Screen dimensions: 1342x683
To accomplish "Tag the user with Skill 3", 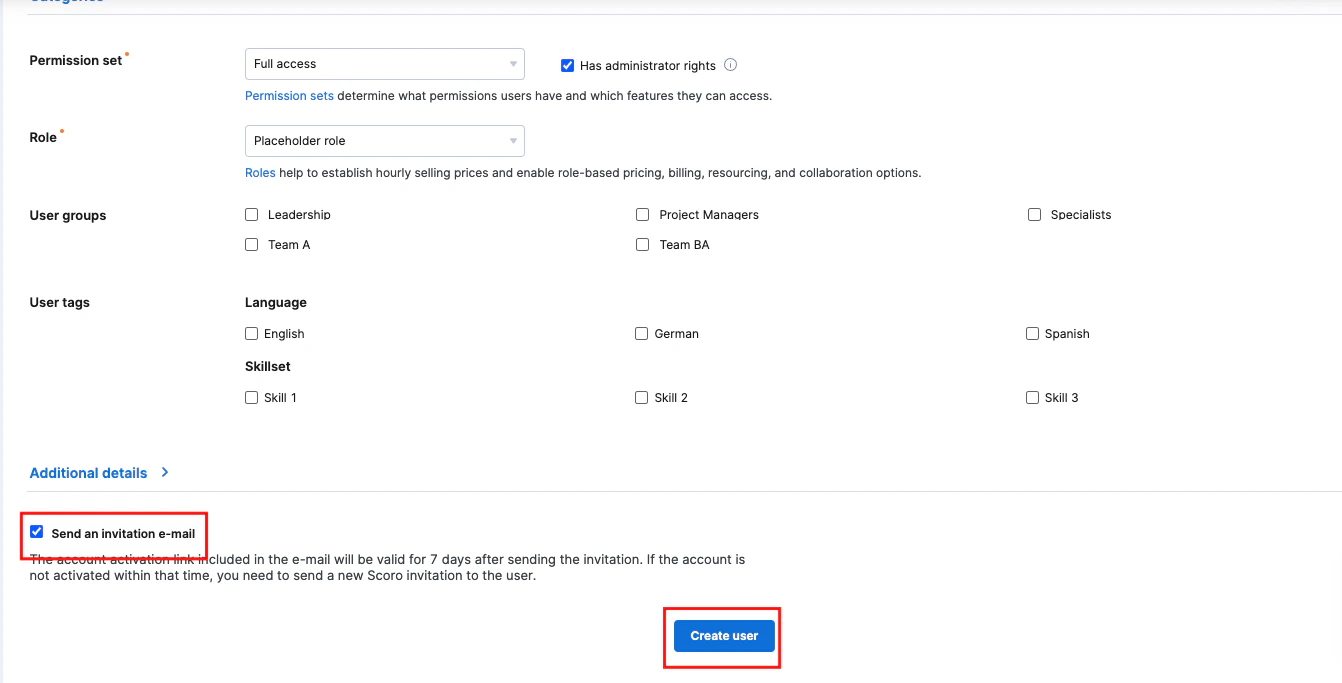I will 1031,397.
